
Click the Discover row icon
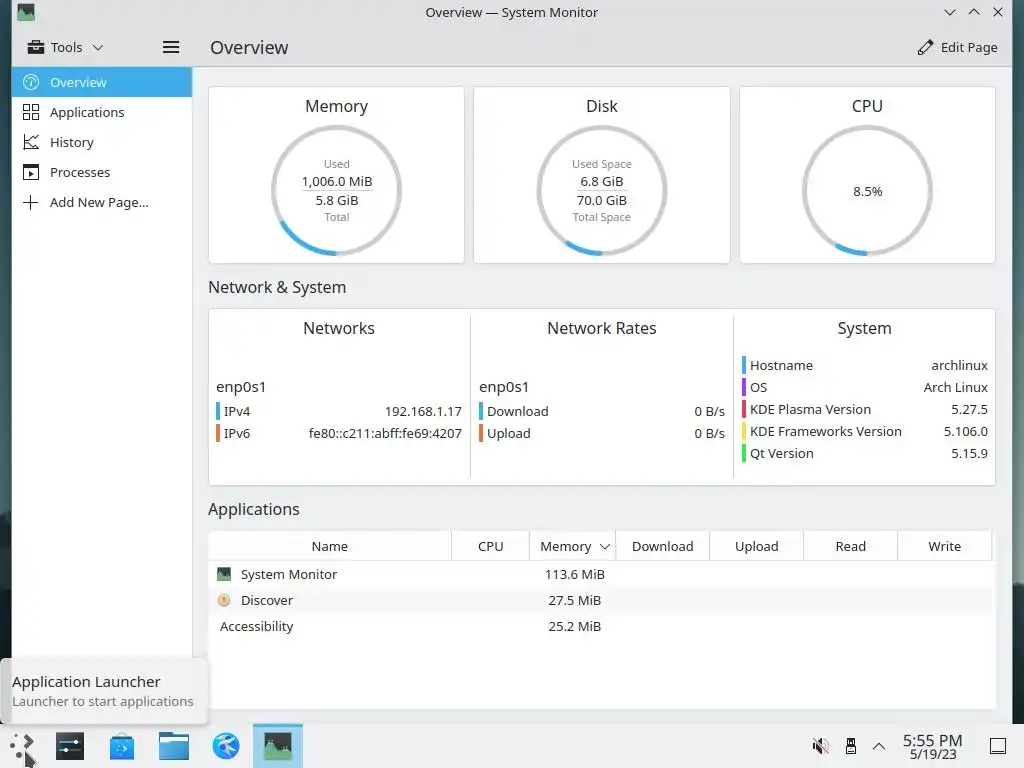tap(224, 600)
